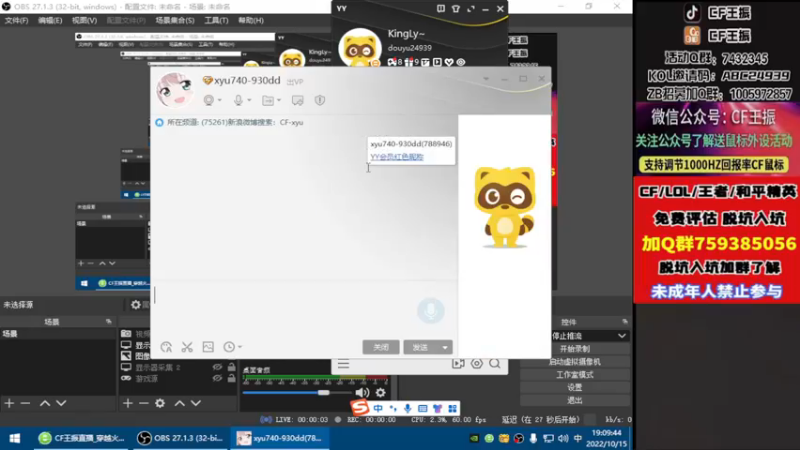Open desktop audio settings gear

381,392
